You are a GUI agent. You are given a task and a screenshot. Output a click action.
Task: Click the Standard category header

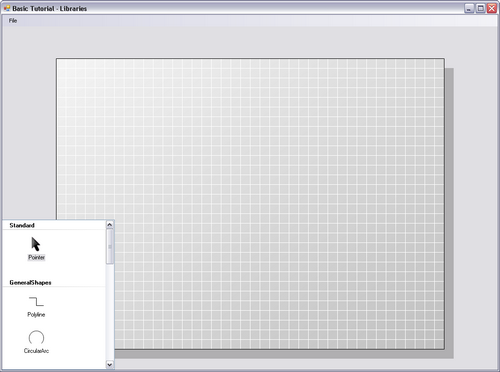tap(22, 225)
